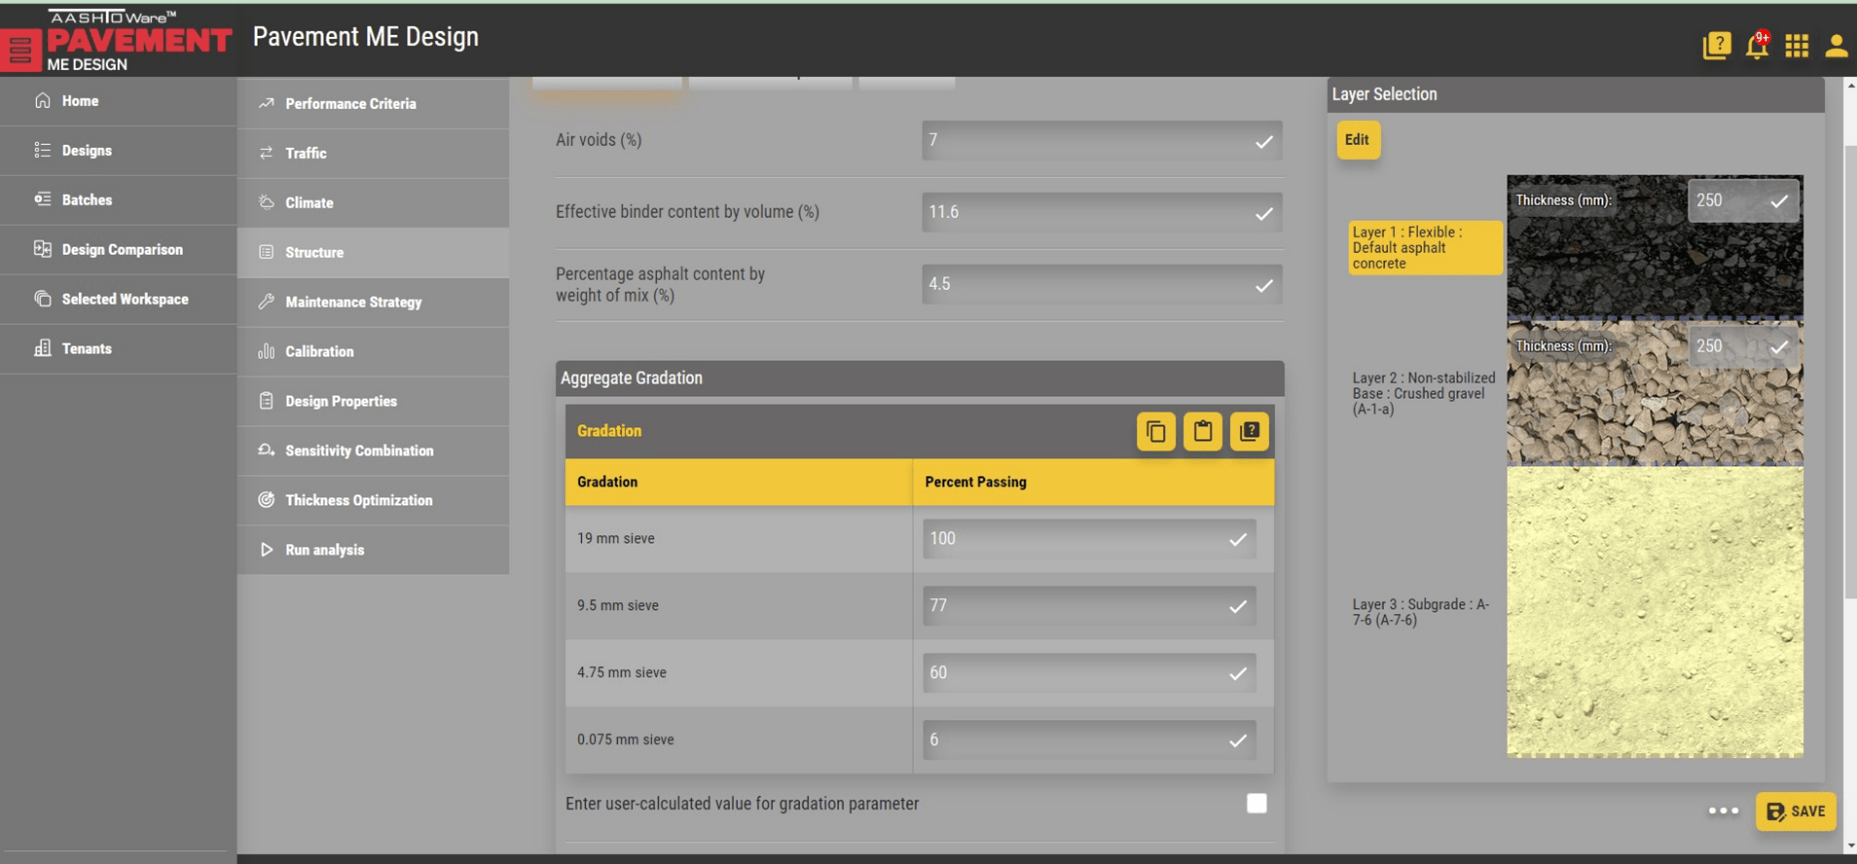Click the subgrade layer texture thumbnail
Screen dimensions: 1857x864
1655,612
